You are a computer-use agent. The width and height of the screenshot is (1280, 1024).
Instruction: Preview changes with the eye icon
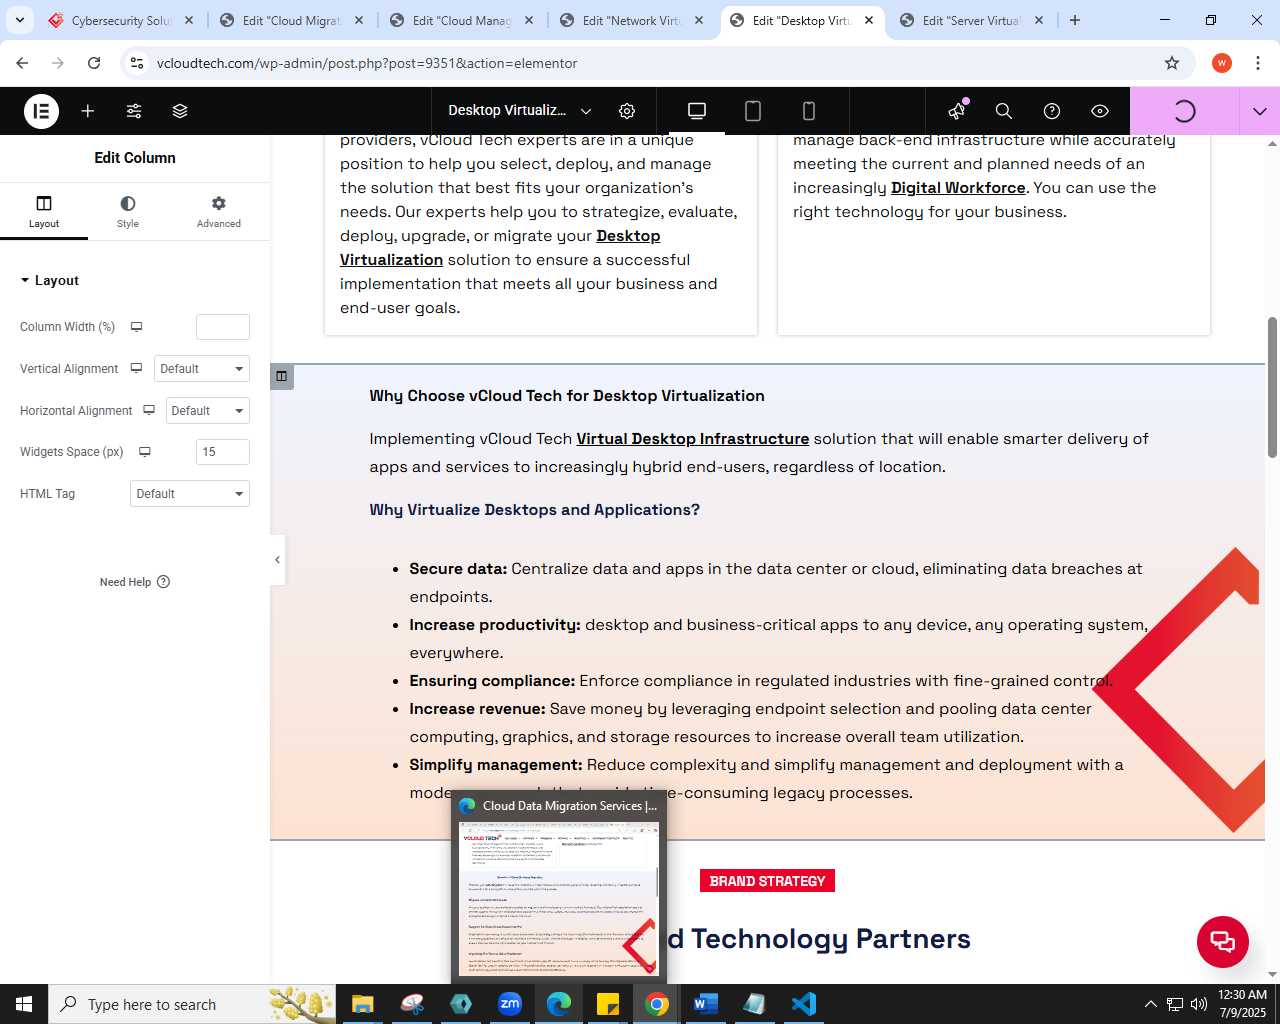(x=1100, y=111)
